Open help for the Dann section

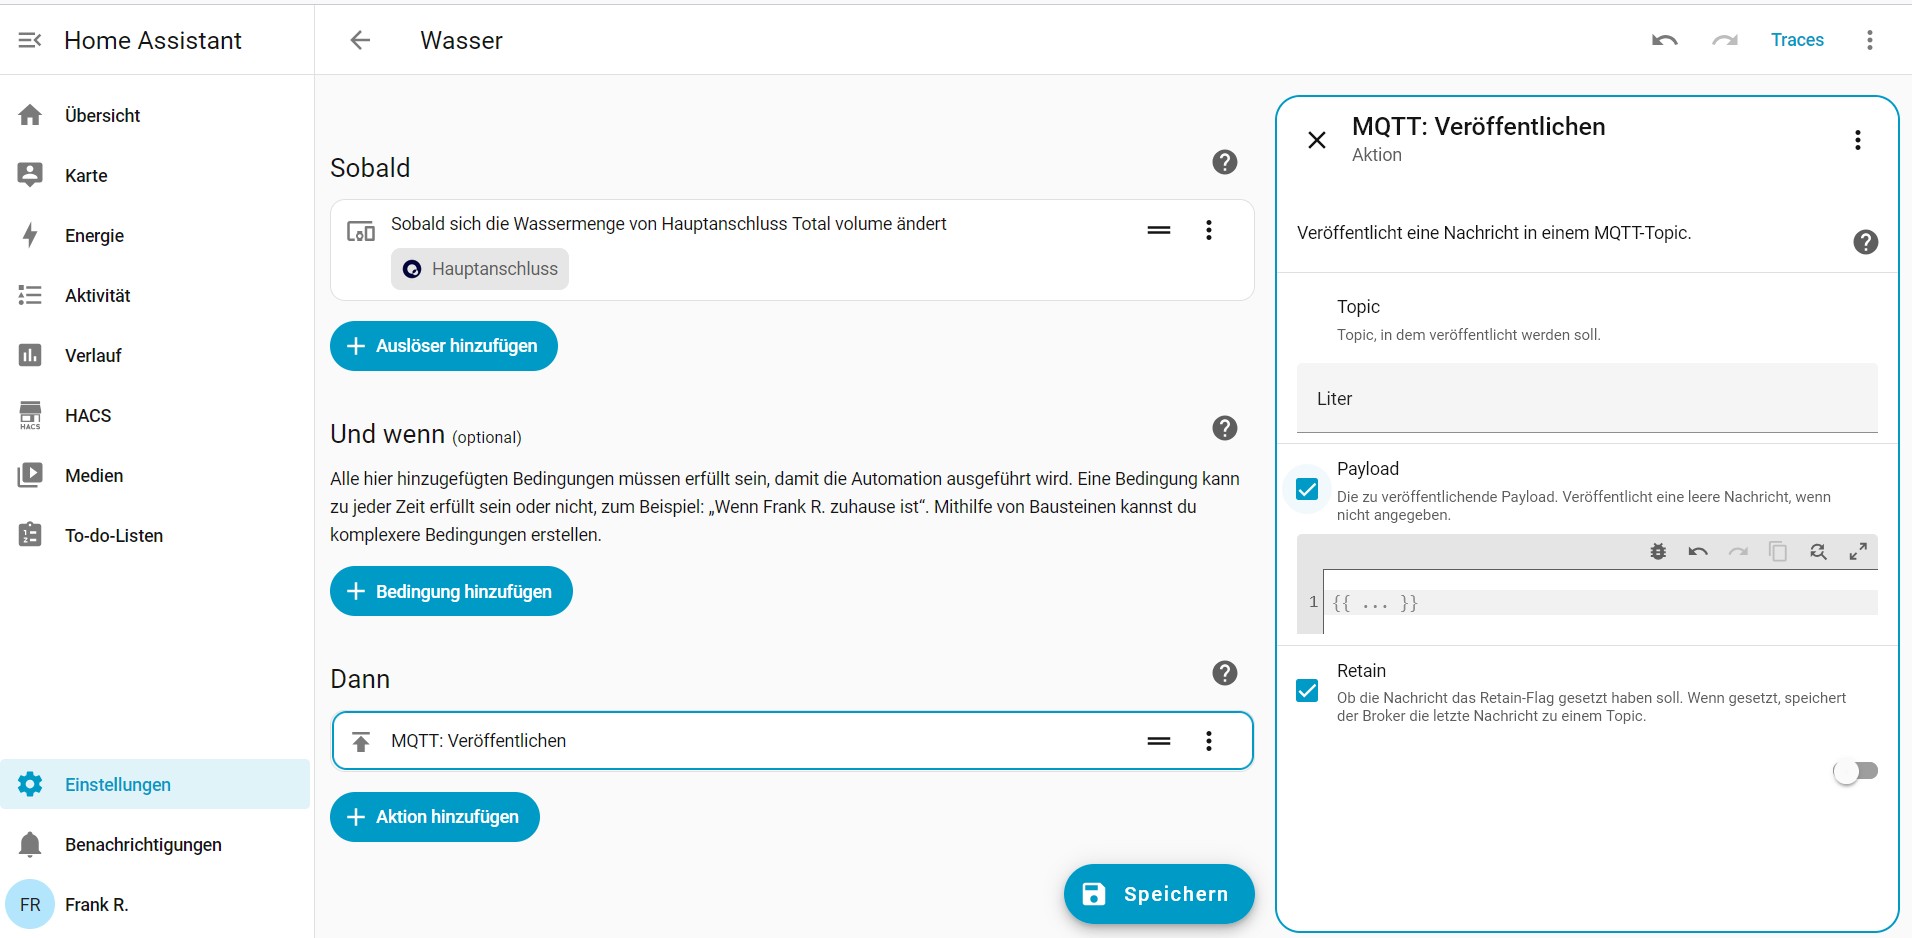(1224, 673)
